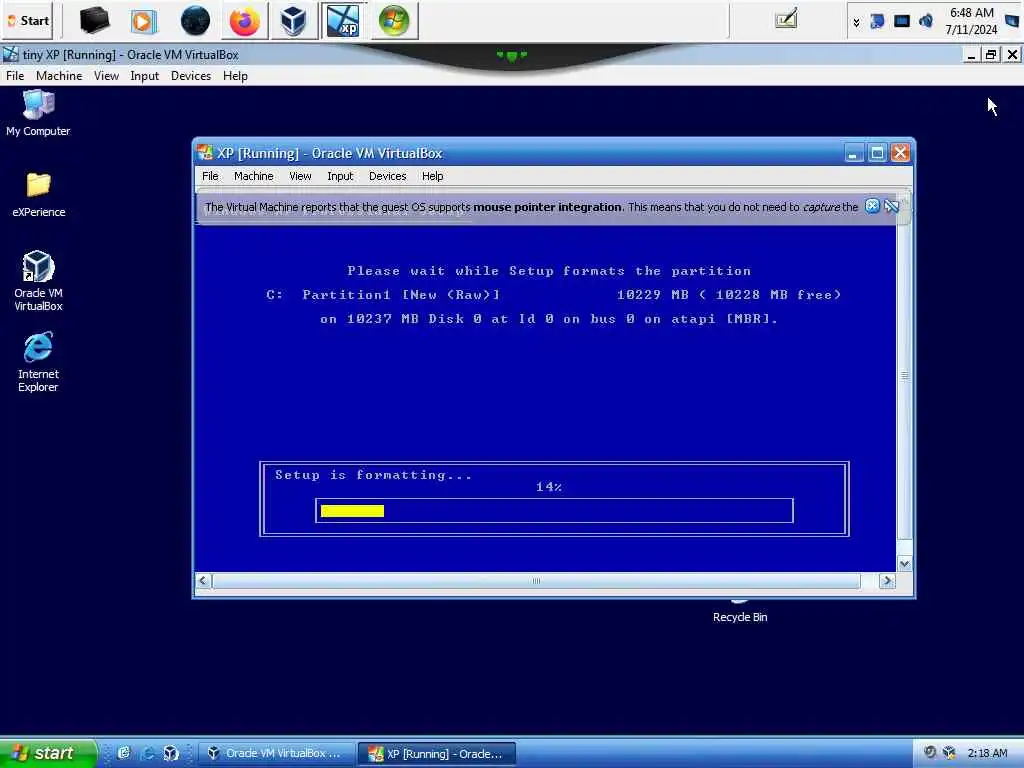This screenshot has width=1024, height=768.
Task: Select the active XP task icon in the top panel
Action: (343, 21)
